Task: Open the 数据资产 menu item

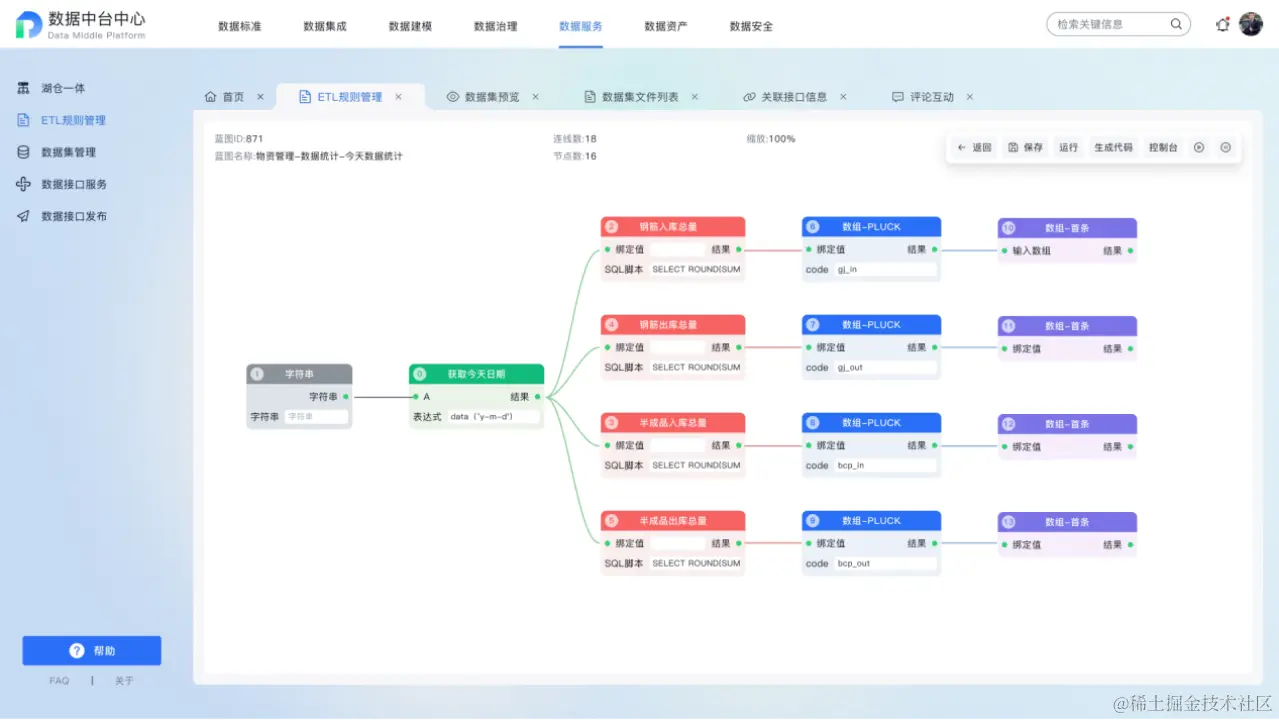Action: (665, 27)
